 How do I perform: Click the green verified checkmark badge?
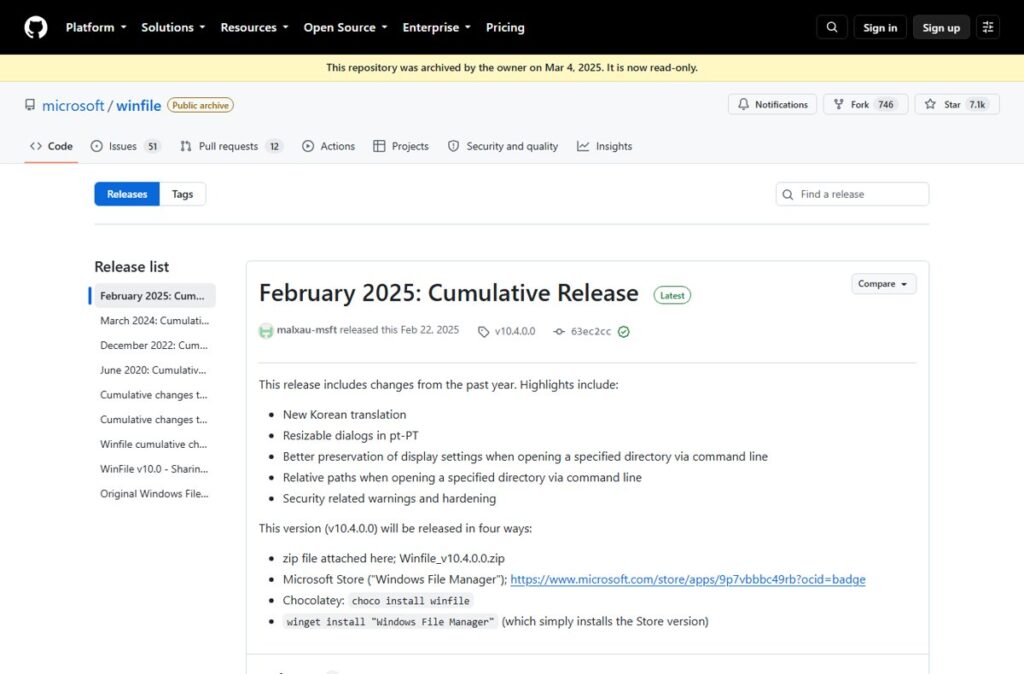pyautogui.click(x=624, y=332)
